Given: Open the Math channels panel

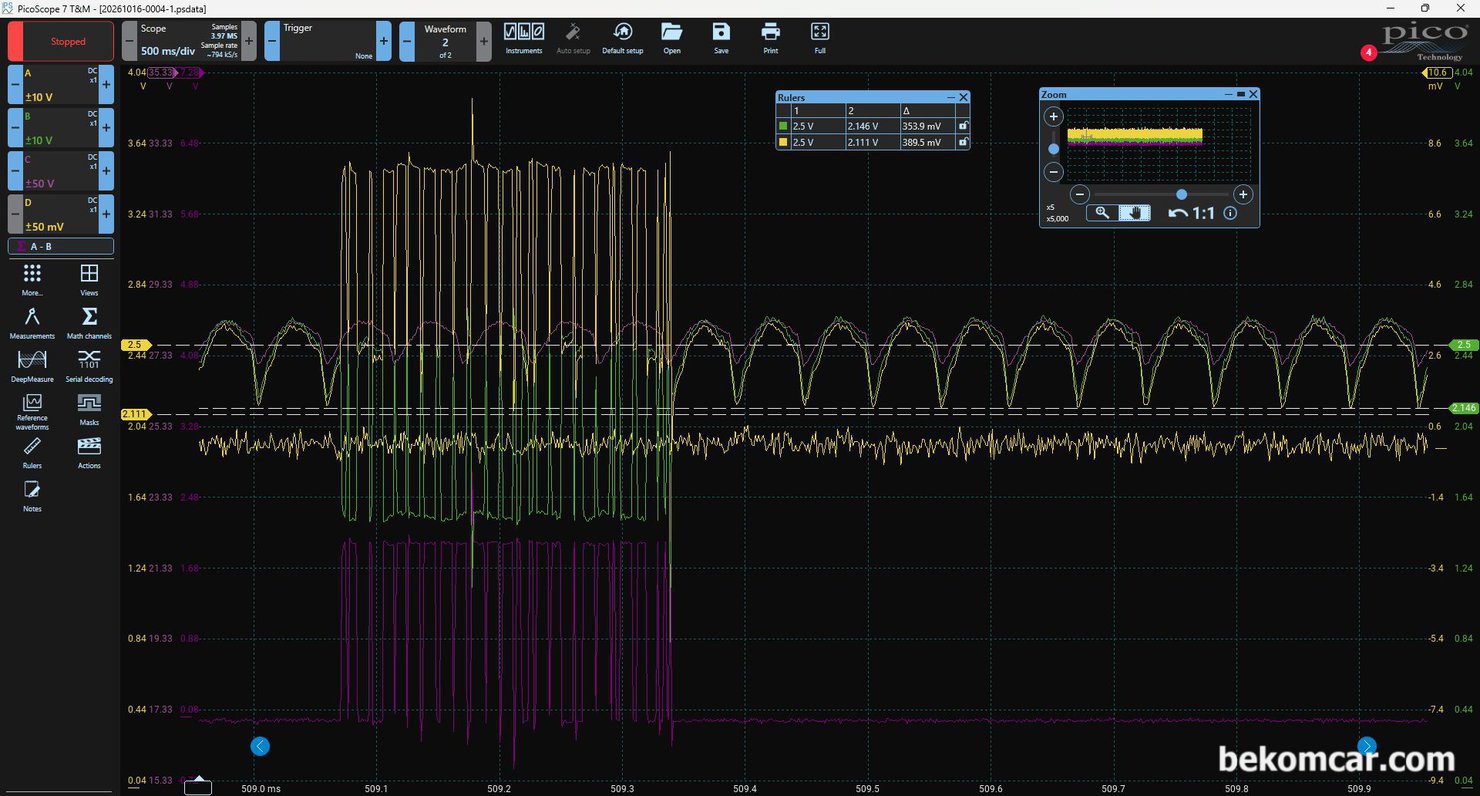Looking at the screenshot, I should coord(89,324).
